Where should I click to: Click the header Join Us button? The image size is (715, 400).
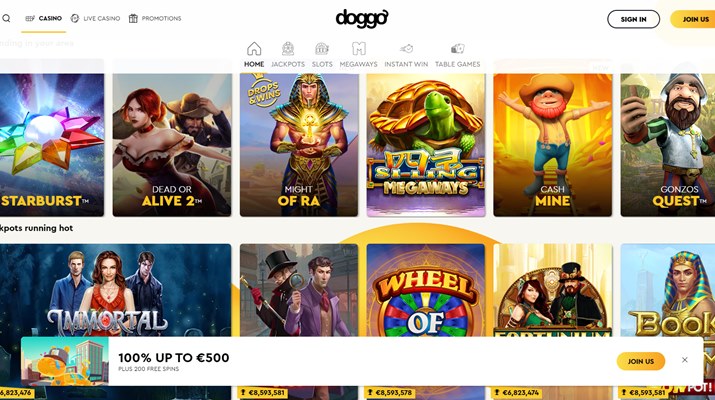pos(693,19)
